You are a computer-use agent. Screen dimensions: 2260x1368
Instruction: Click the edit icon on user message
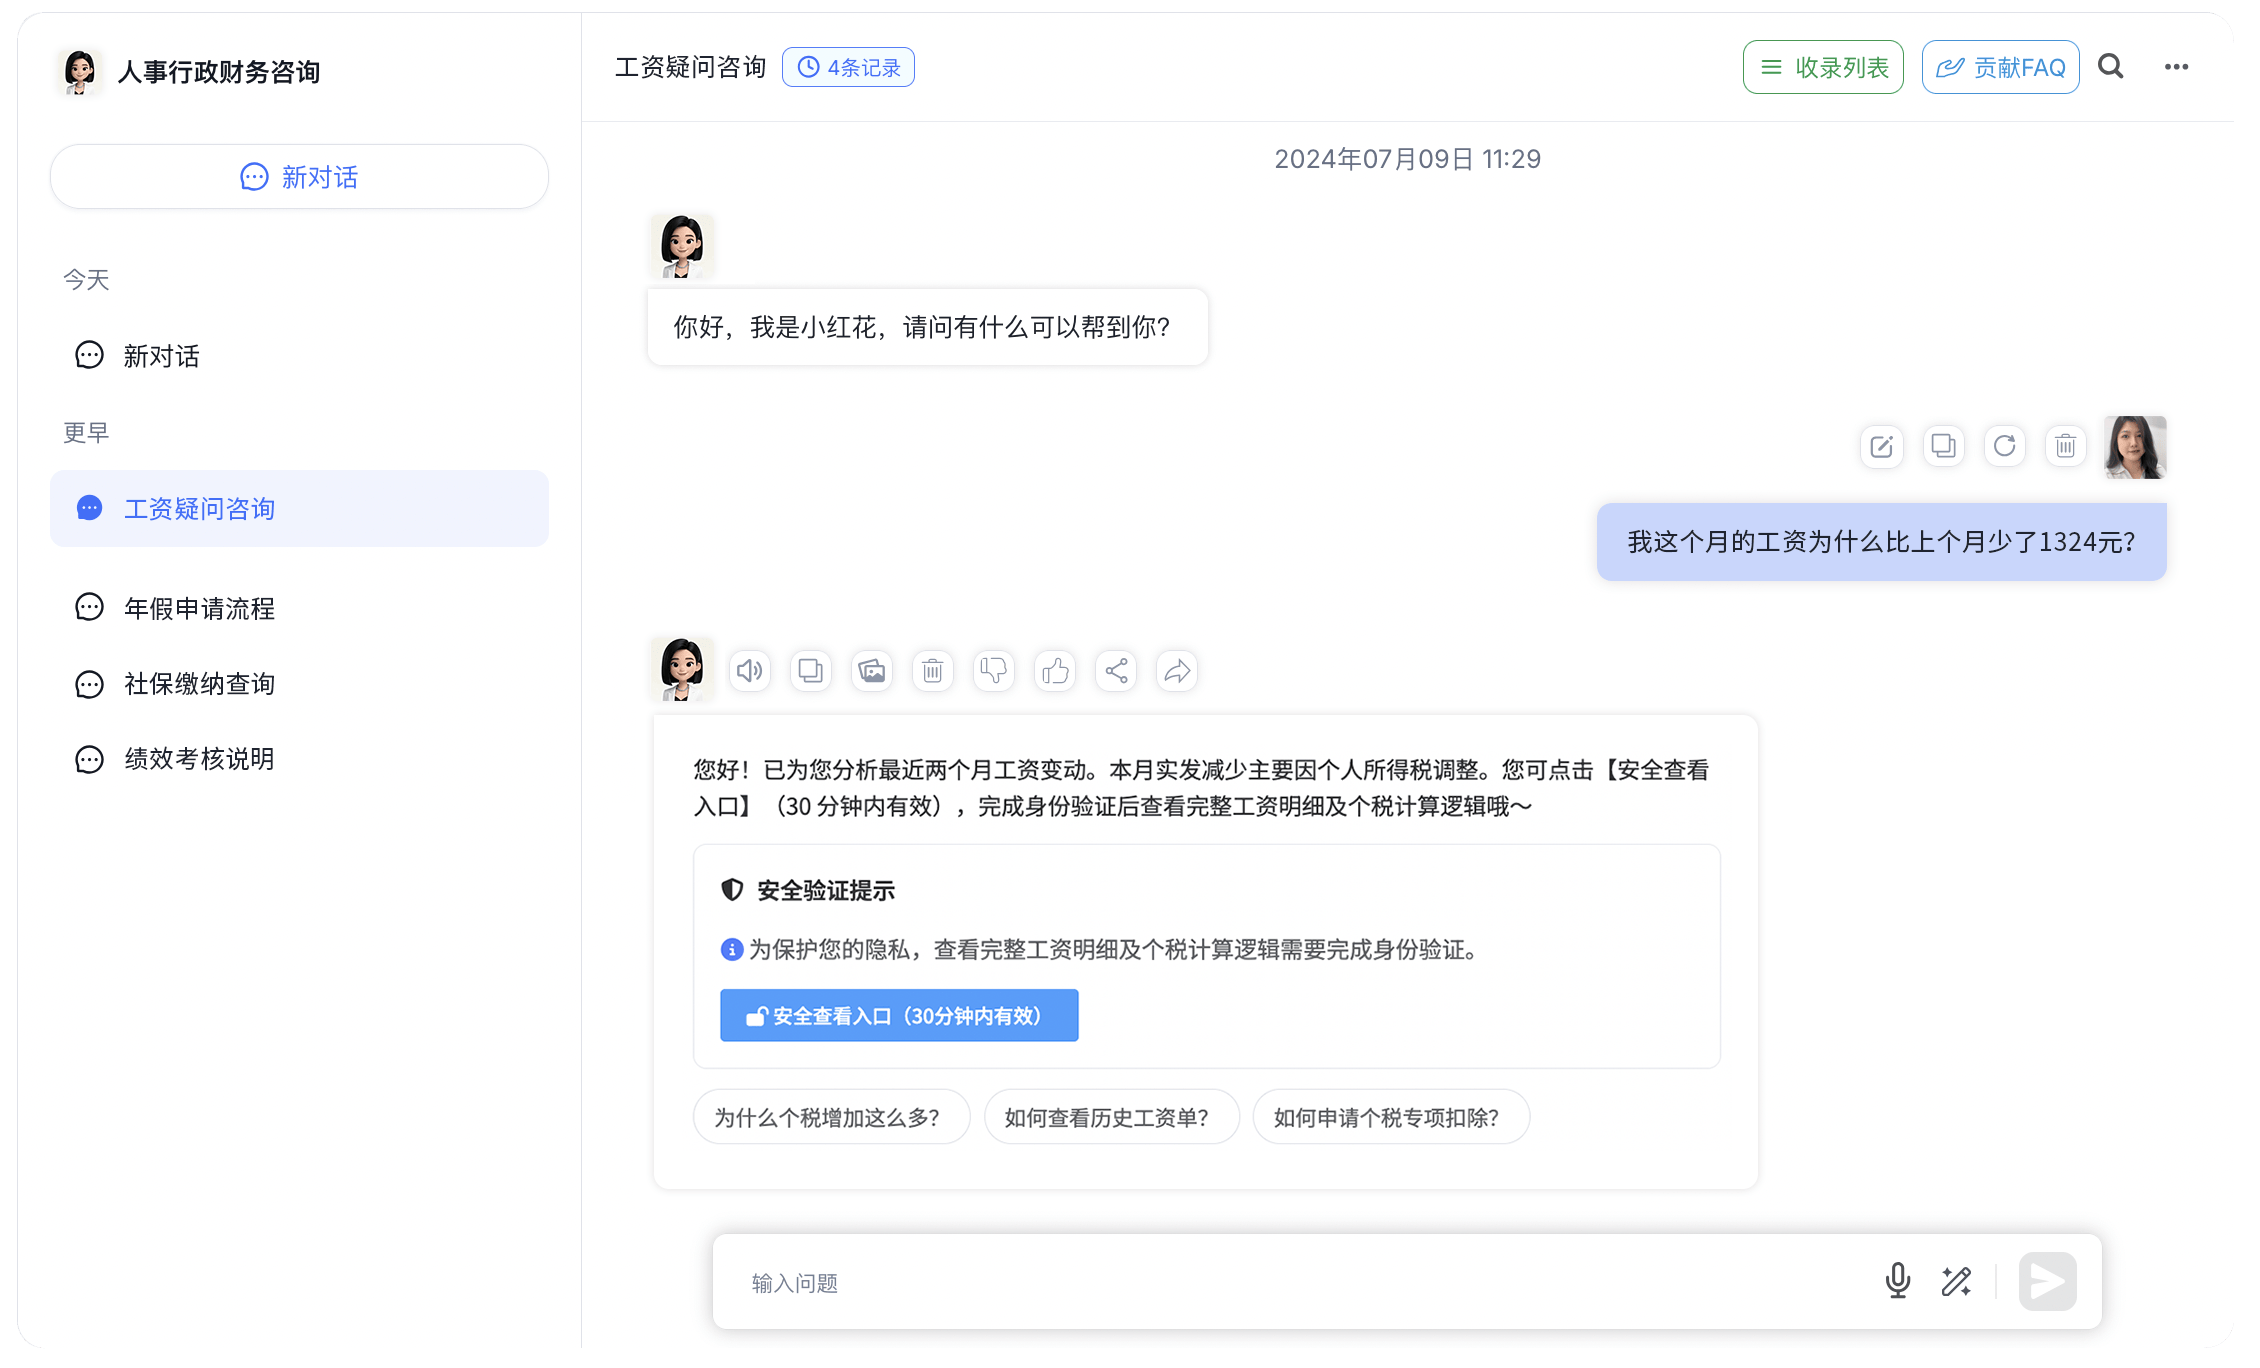pyautogui.click(x=1882, y=446)
